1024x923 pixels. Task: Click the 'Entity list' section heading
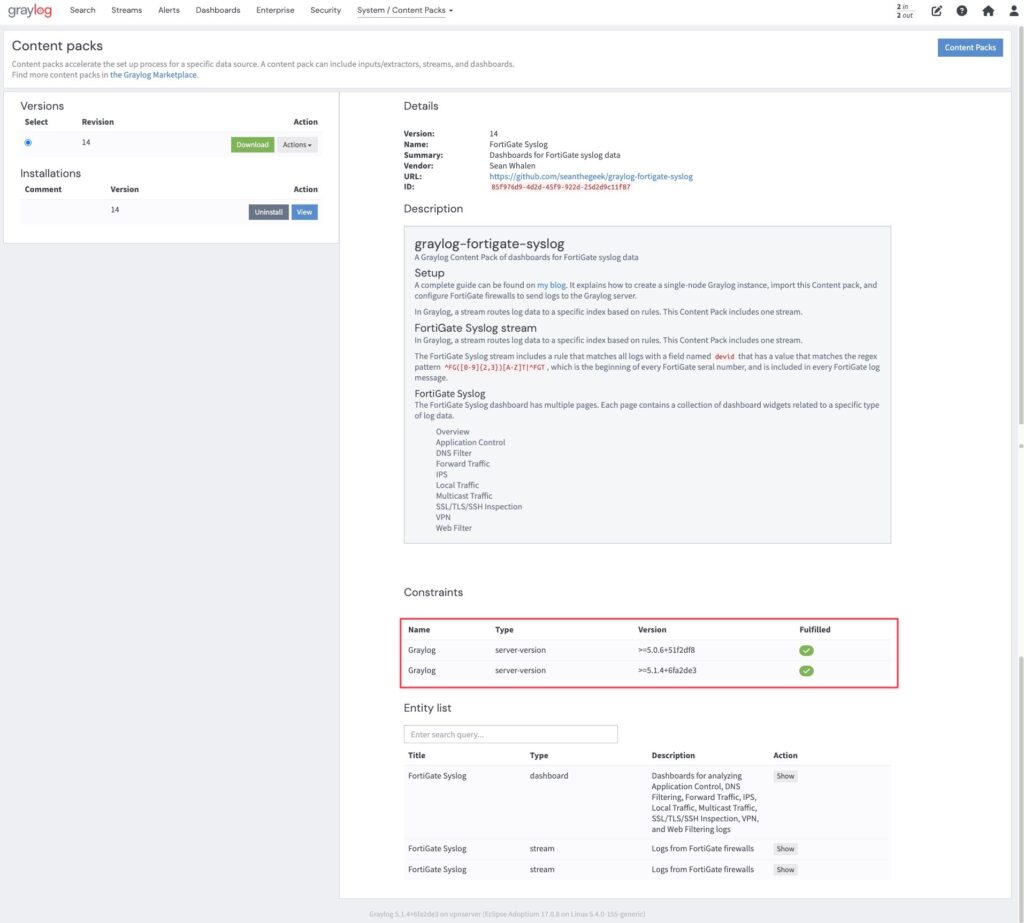tap(427, 707)
